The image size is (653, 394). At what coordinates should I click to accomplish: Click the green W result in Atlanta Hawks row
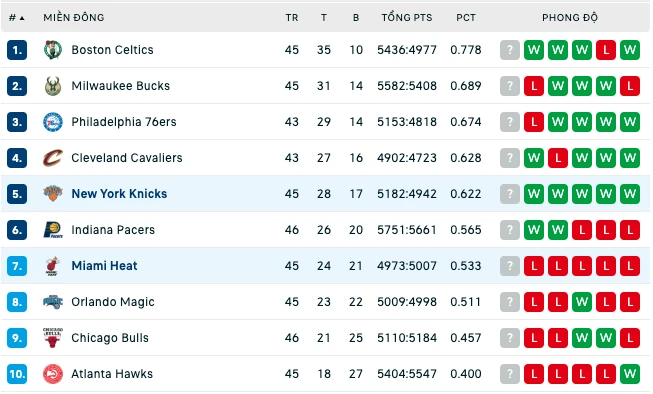pos(630,374)
